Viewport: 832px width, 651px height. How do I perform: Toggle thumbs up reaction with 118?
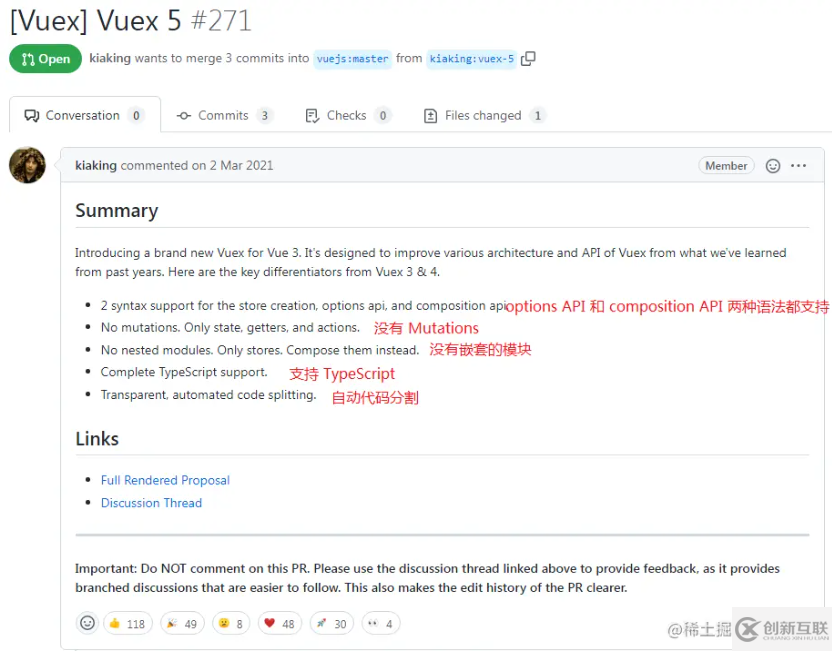pyautogui.click(x=127, y=623)
